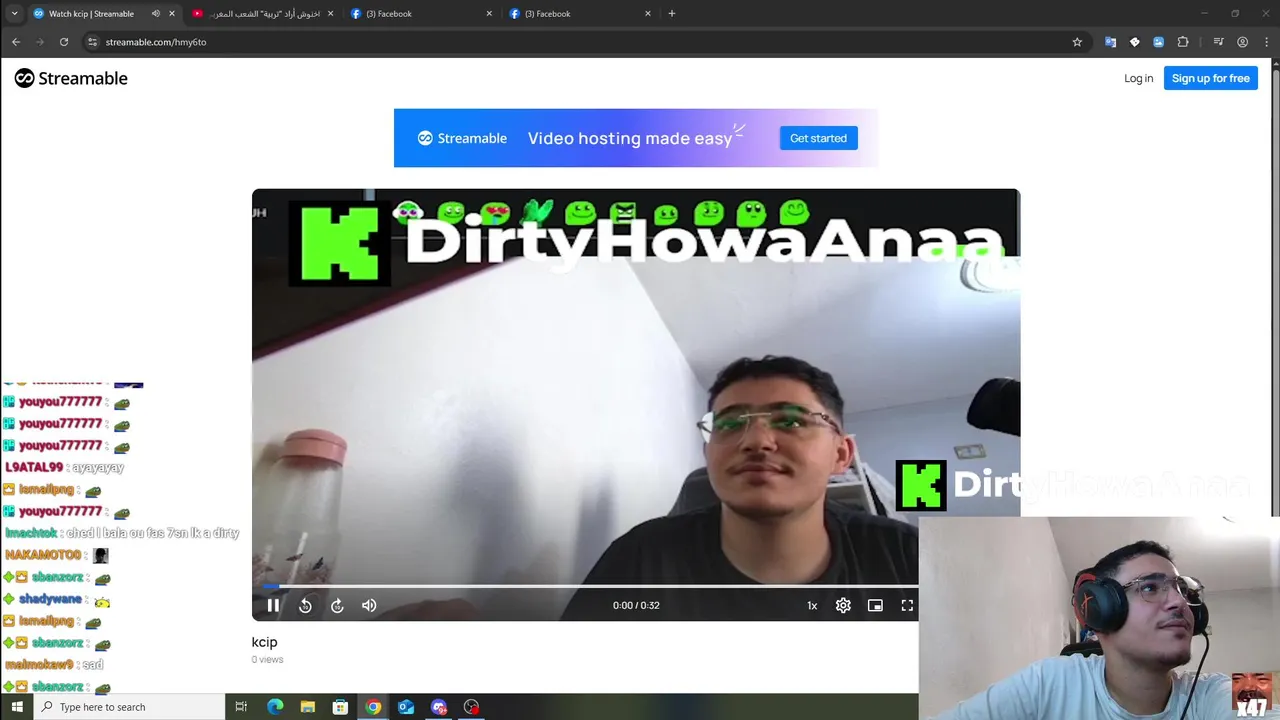Click the Streamable banner logo
Viewport: 1280px width, 720px height.
462,138
